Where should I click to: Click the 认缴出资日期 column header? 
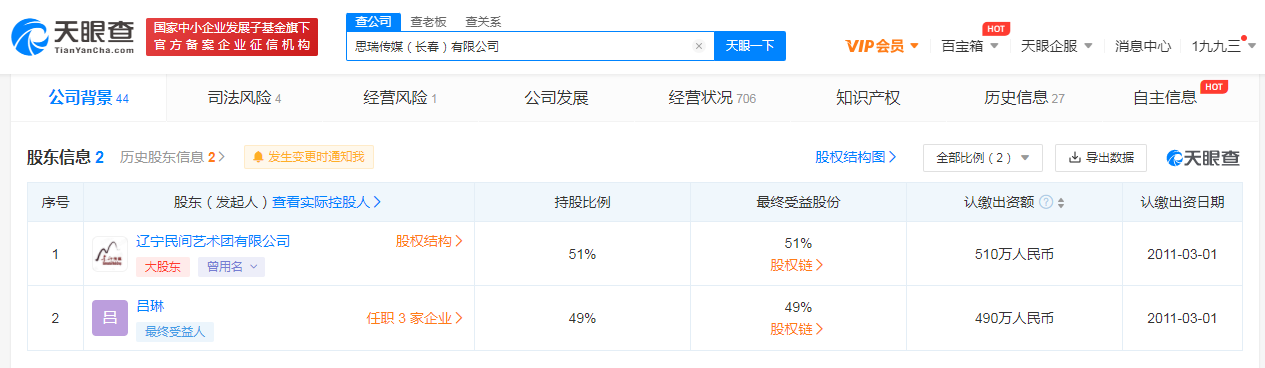point(1182,202)
